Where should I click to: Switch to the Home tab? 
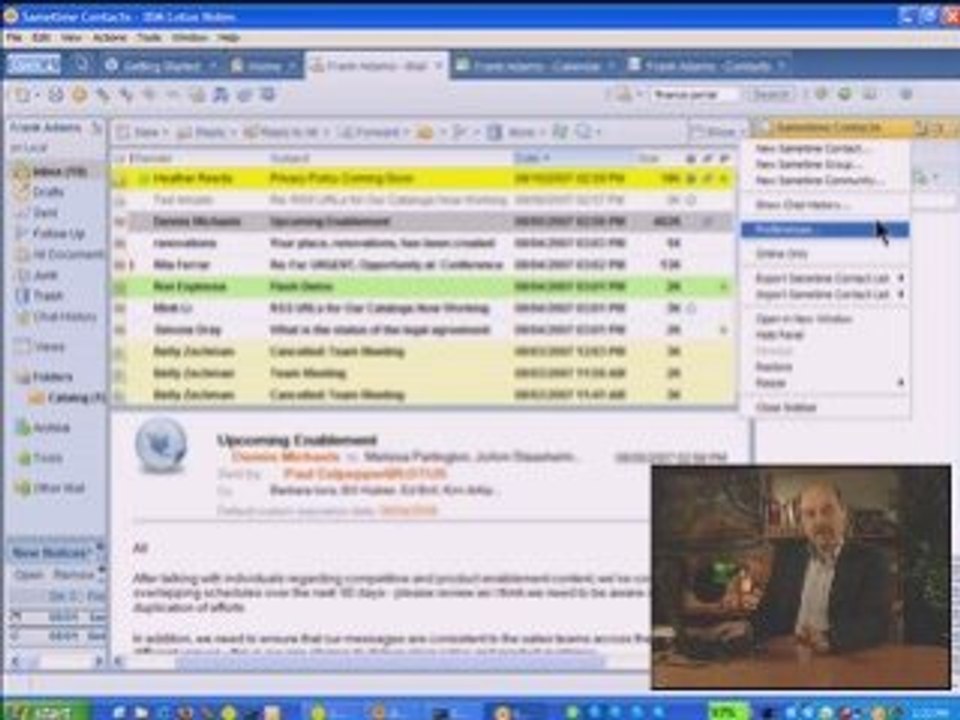point(263,66)
